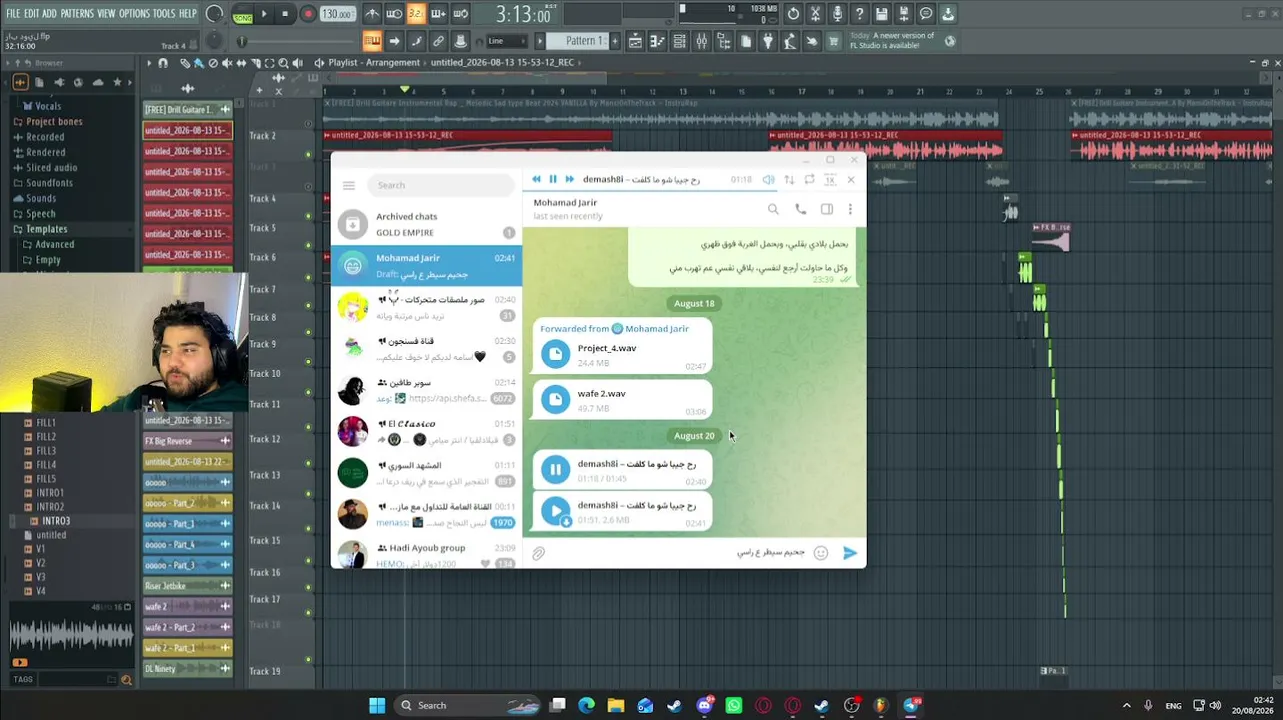The height and width of the screenshot is (720, 1283).
Task: Open the FL Studio plugin picker plug icon
Action: (768, 41)
